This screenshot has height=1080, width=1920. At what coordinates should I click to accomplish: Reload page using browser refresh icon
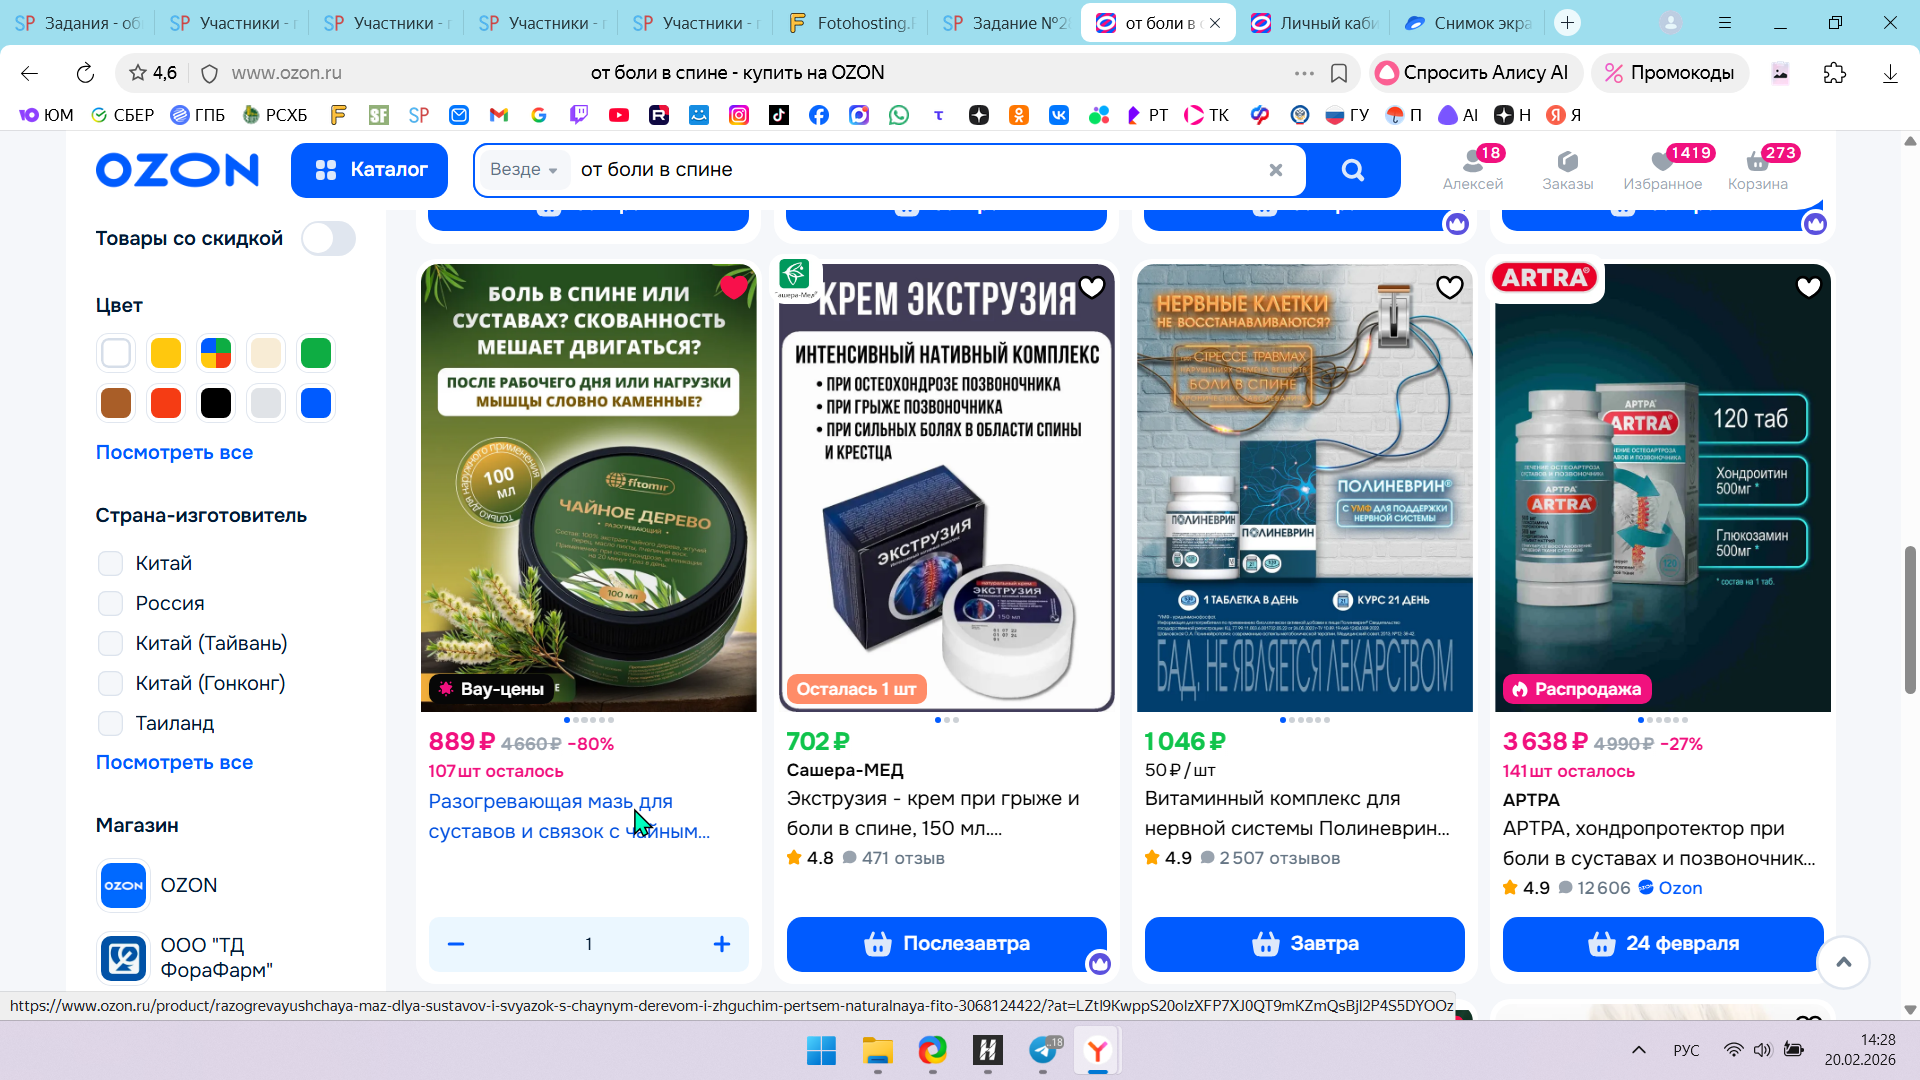pyautogui.click(x=85, y=73)
